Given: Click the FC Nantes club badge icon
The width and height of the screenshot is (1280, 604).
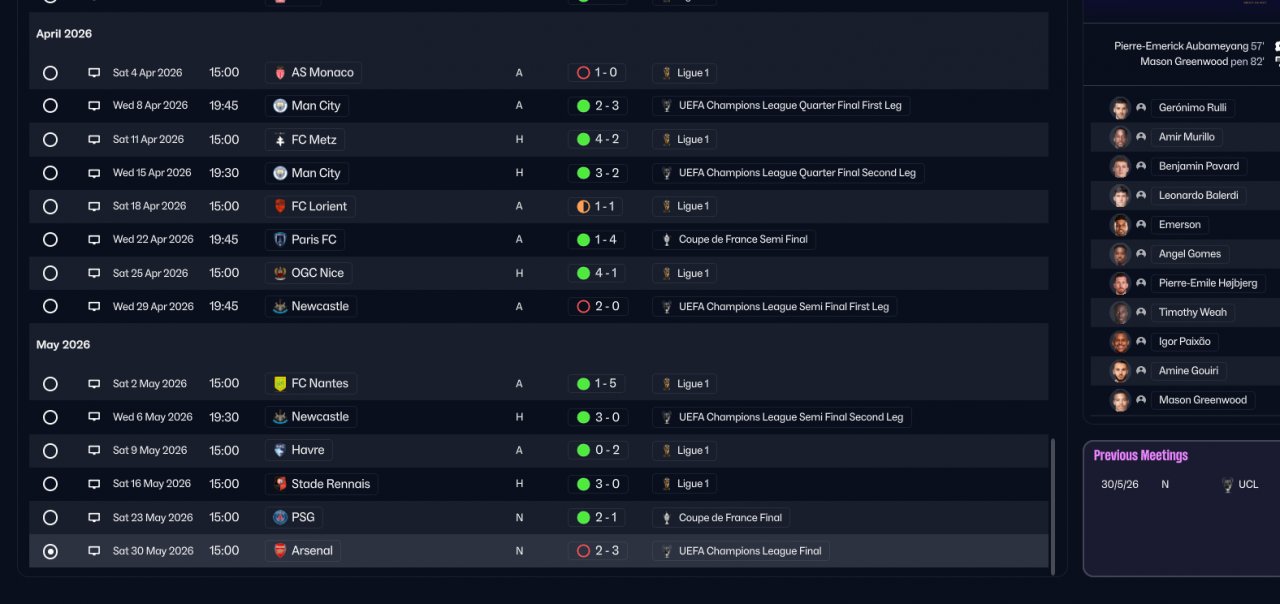Looking at the screenshot, I should click(x=280, y=384).
